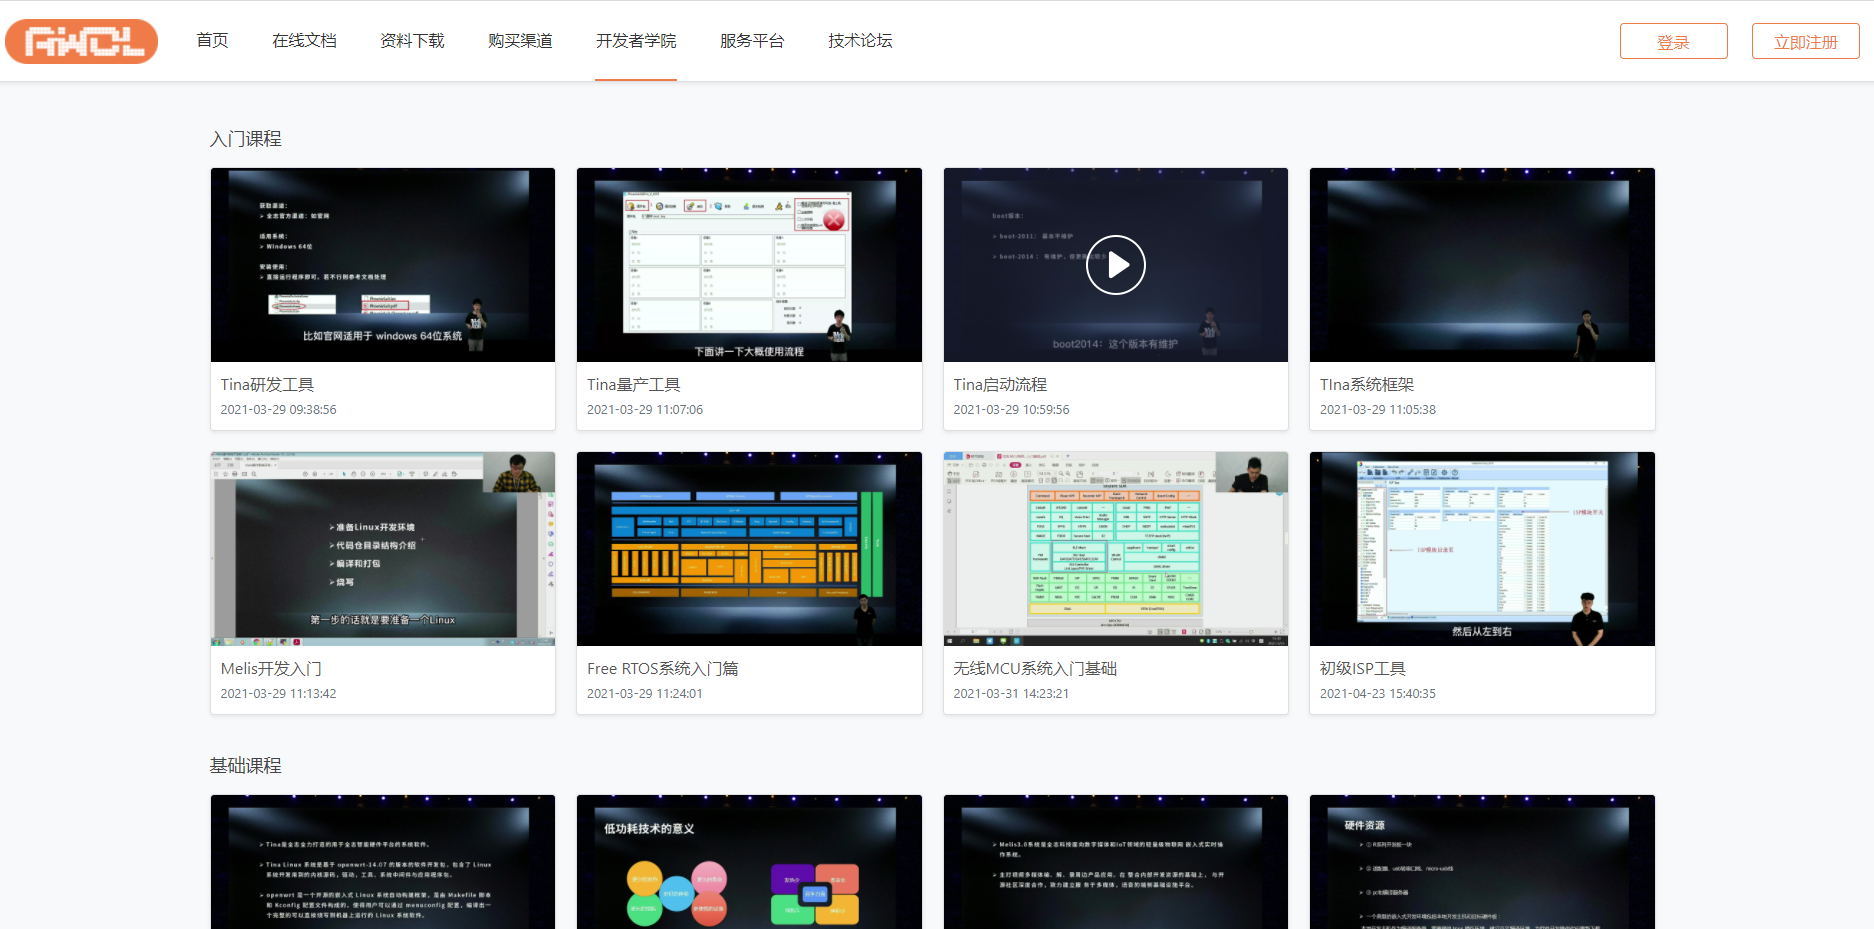
Task: Open the 硬件资源 video thumbnail
Action: click(1482, 862)
